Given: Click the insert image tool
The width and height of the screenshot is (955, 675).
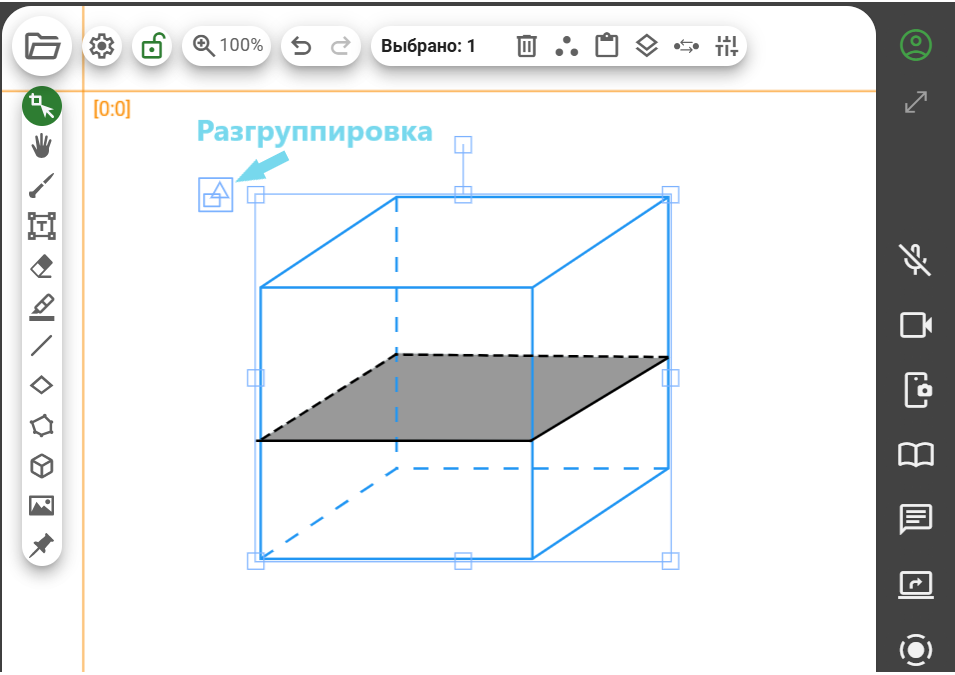Looking at the screenshot, I should (41, 506).
